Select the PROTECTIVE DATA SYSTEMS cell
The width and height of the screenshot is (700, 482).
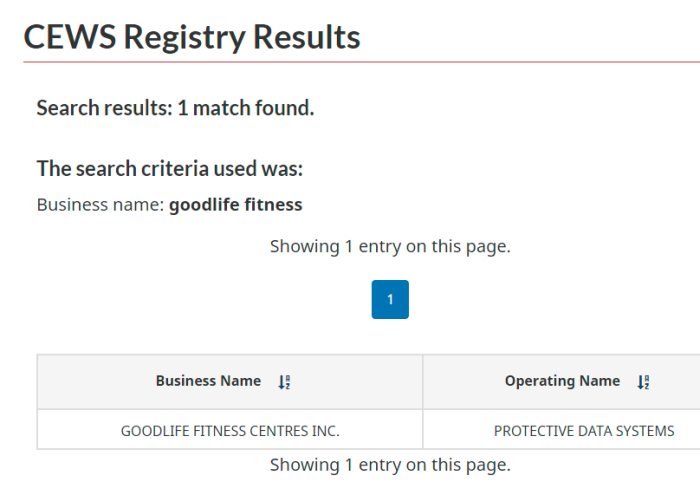562,430
